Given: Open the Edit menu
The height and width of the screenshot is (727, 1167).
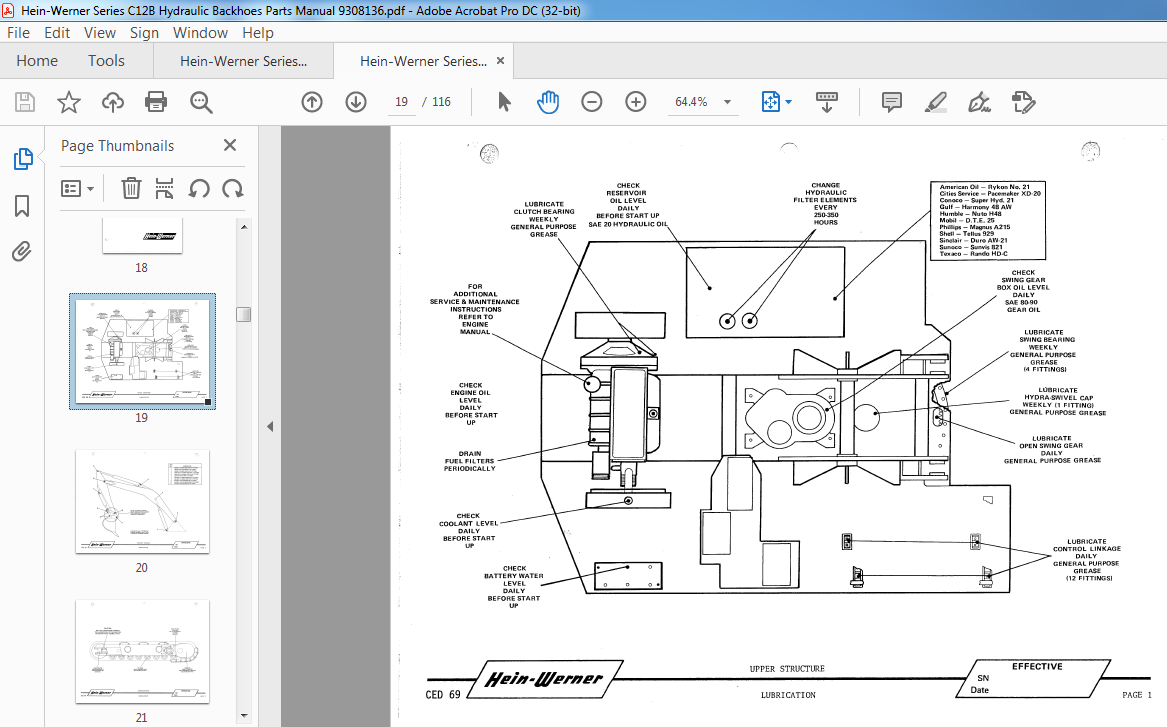Looking at the screenshot, I should pos(57,33).
